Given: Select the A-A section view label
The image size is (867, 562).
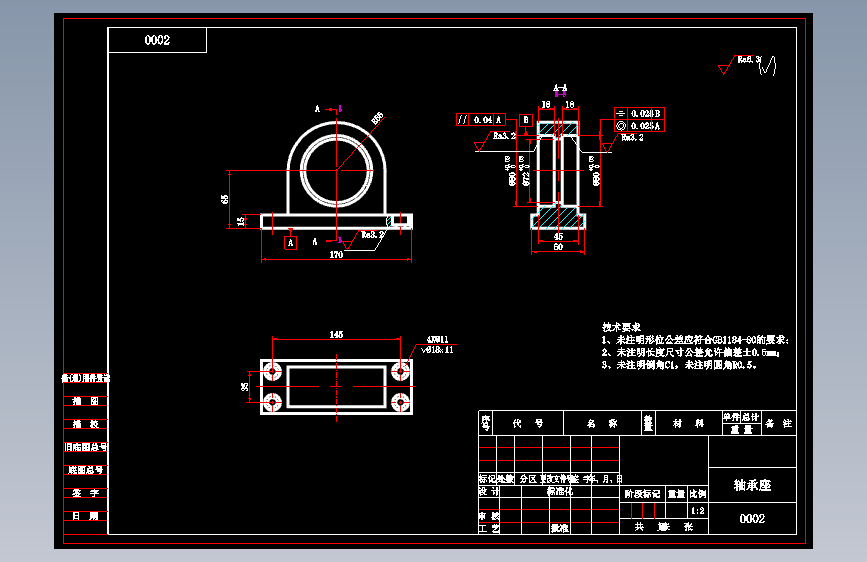Looking at the screenshot, I should tap(560, 88).
